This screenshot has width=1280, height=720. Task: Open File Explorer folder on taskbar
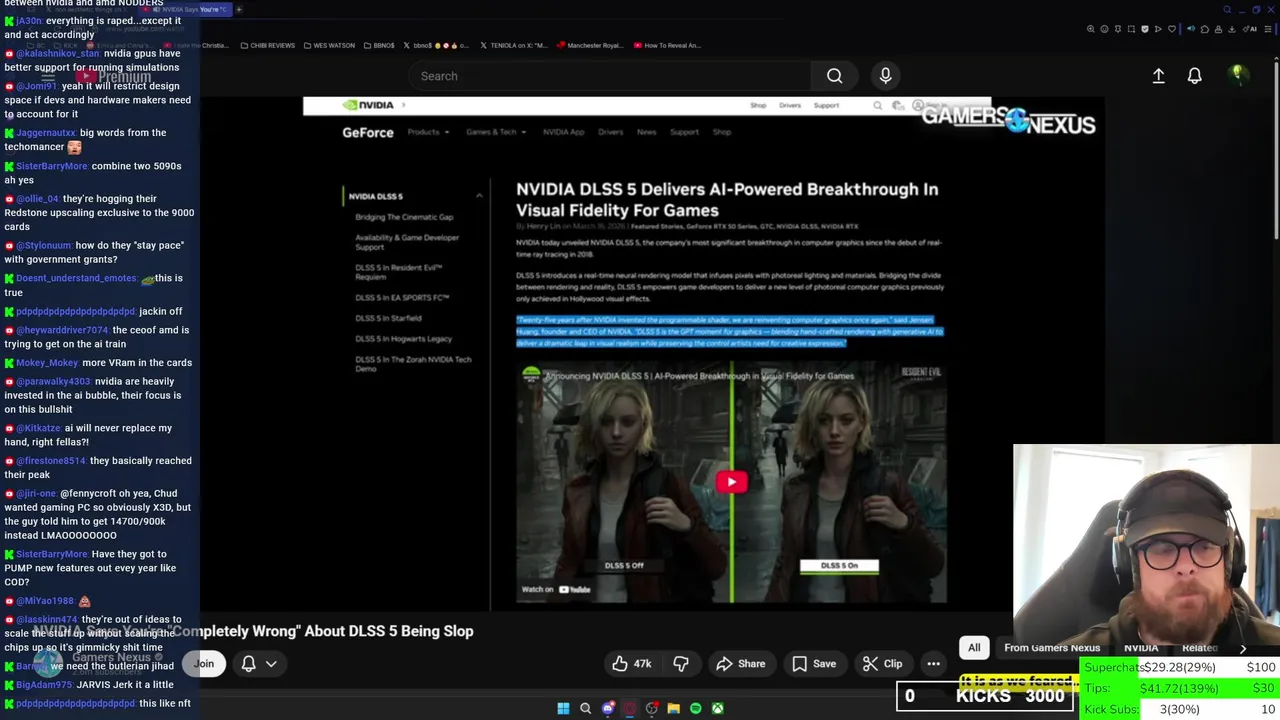click(x=674, y=708)
